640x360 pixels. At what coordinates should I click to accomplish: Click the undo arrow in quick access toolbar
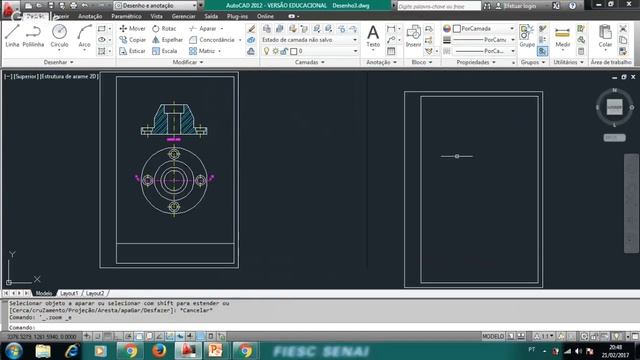click(85, 6)
